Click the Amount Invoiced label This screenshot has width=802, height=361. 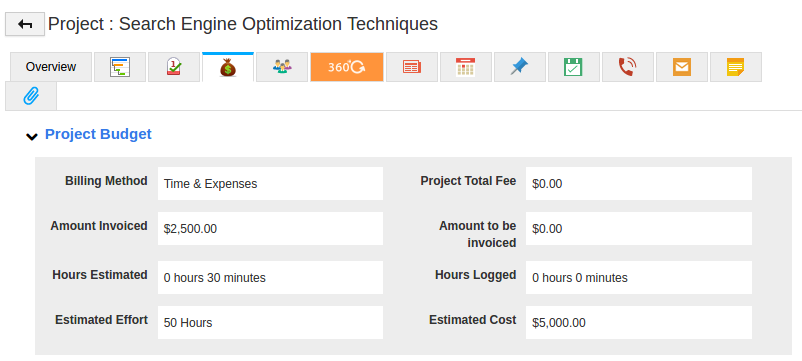coord(99,226)
